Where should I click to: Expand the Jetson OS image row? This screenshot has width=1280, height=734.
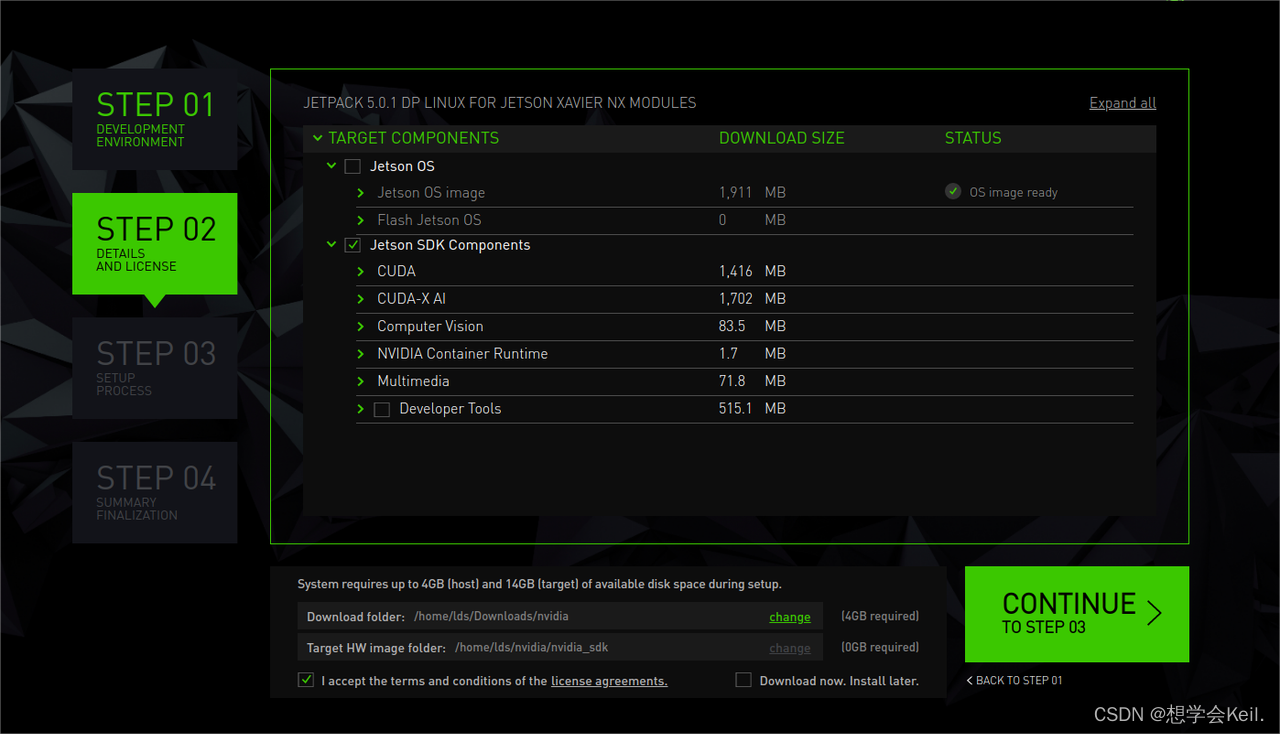coord(361,193)
